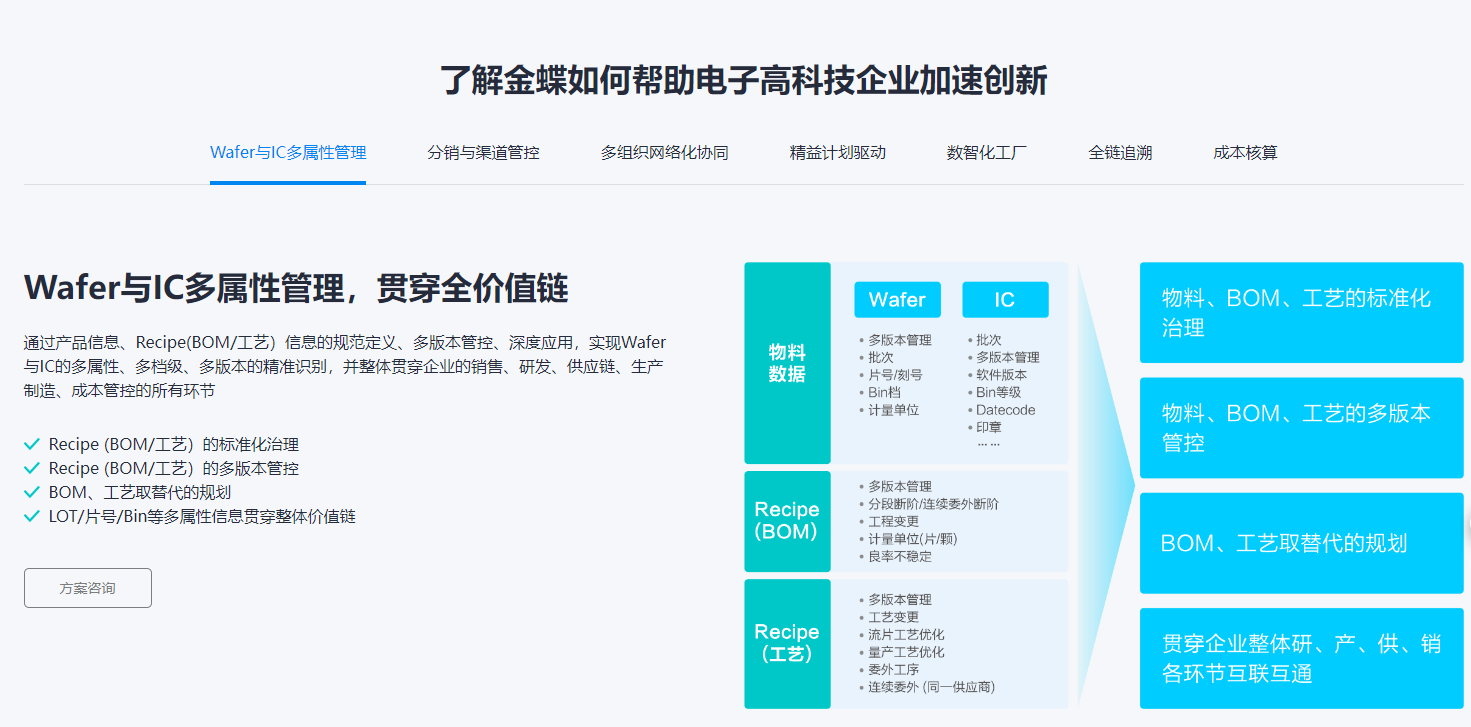The image size is (1471, 727).
Task: Click the green checkmark beside Recipe (BOM/工艺) 的标准化治理
Action: tap(33, 442)
